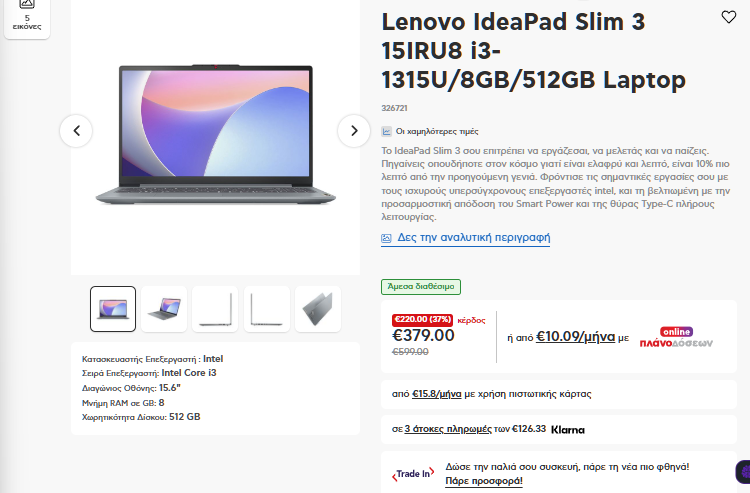The height and width of the screenshot is (493, 750).
Task: Click the price chart icon beside Οι χαμηλότερες τιμές
Action: tap(386, 131)
